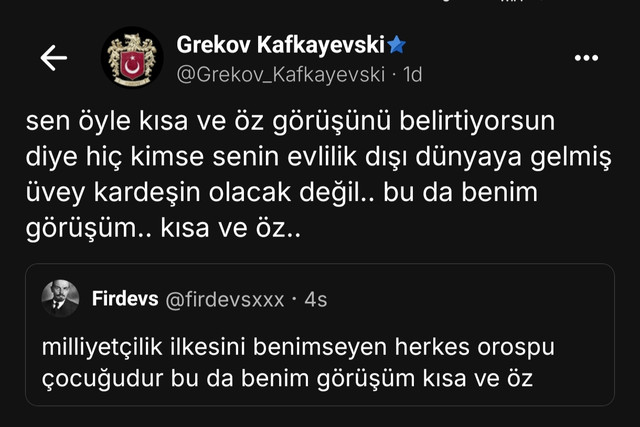
Task: Open the display name Grekov Kafkayevski
Action: coord(280,44)
